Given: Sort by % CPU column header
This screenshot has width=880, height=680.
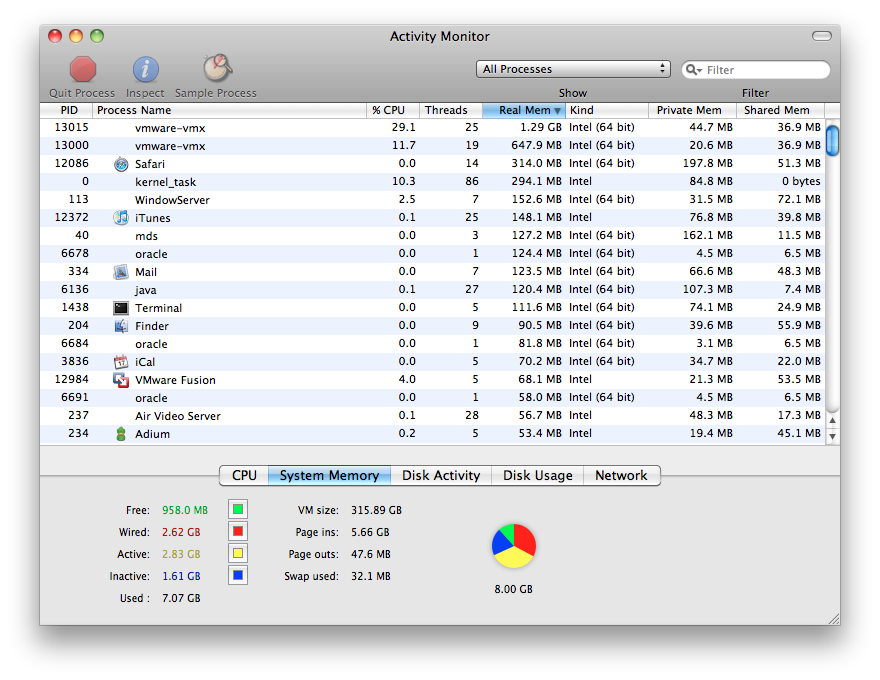Looking at the screenshot, I should click(x=393, y=110).
